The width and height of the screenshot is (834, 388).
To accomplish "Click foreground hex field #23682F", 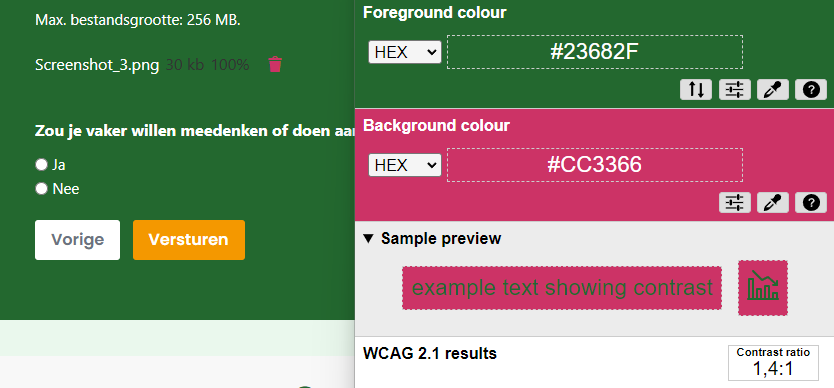I will 595,52.
